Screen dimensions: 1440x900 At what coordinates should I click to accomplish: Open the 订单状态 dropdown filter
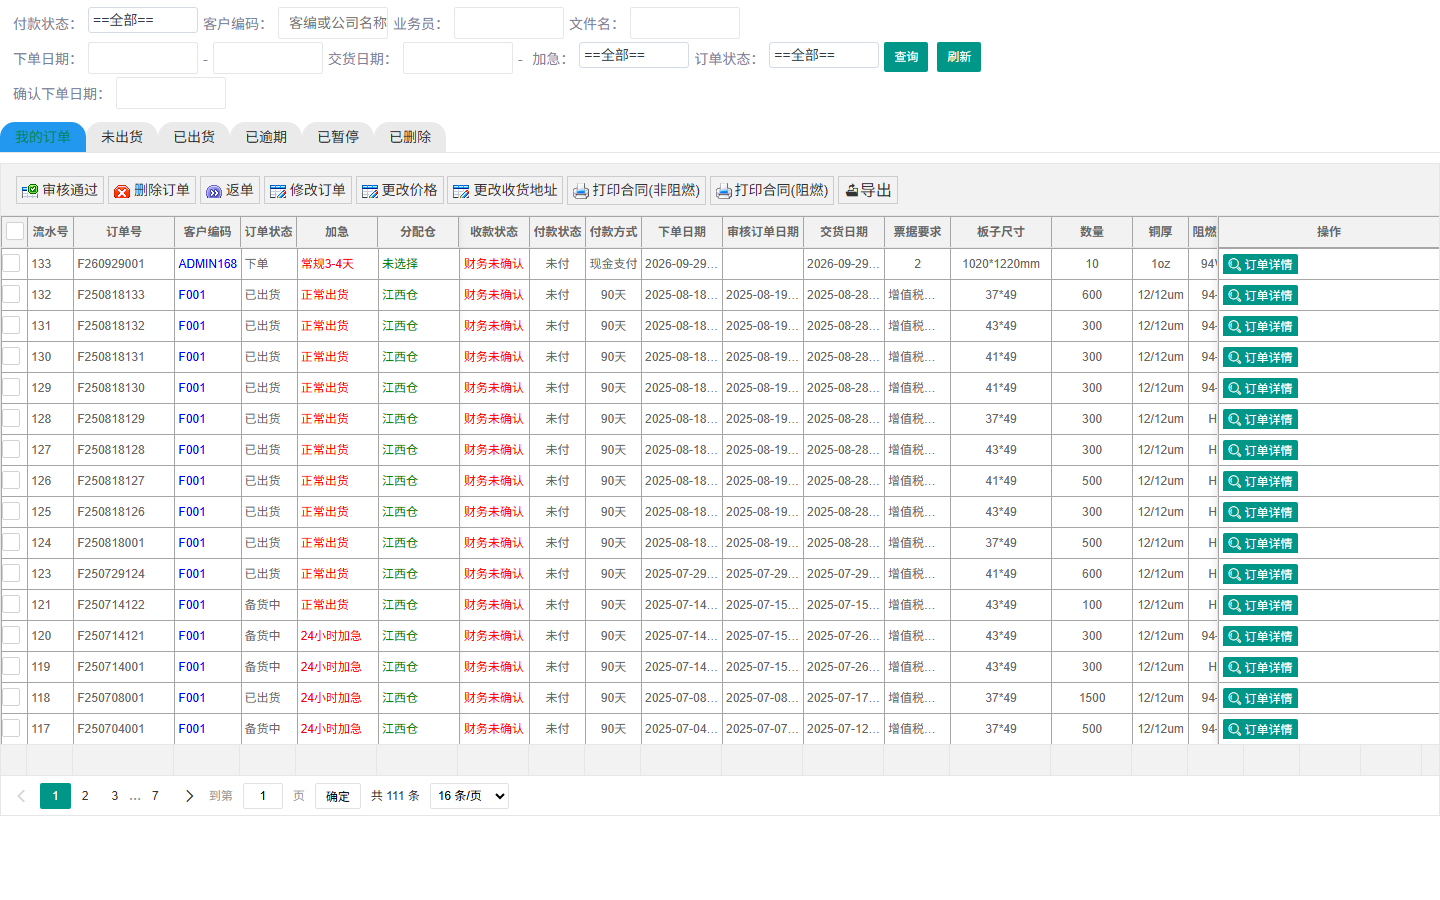[824, 55]
